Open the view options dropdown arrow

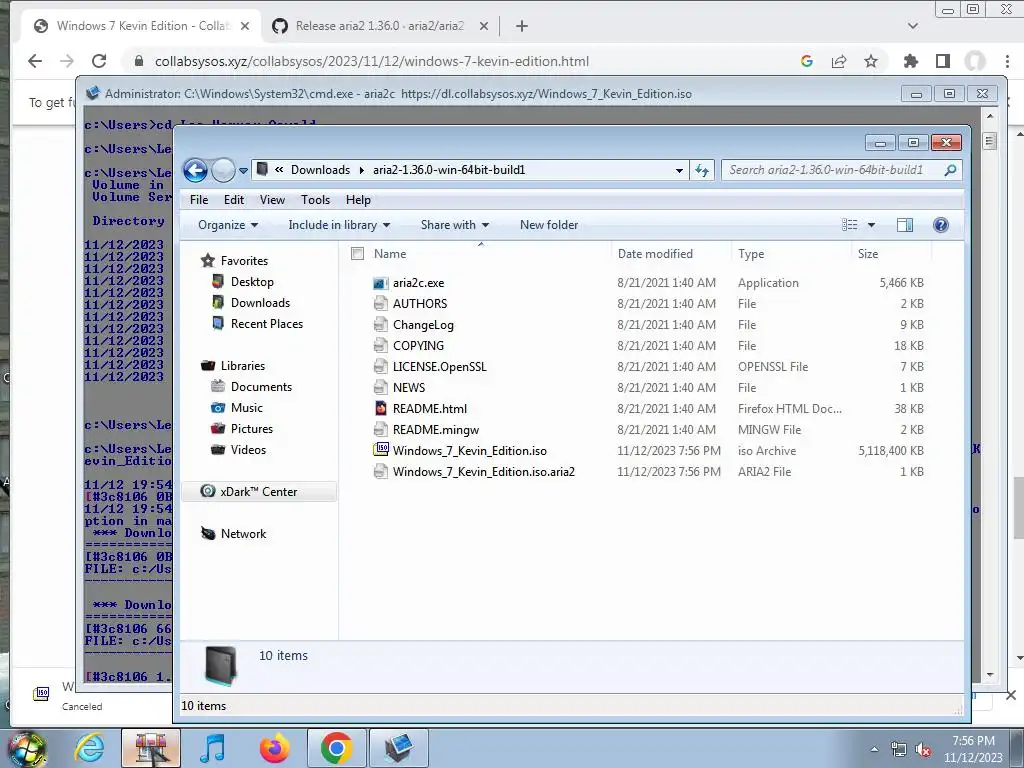(x=871, y=225)
